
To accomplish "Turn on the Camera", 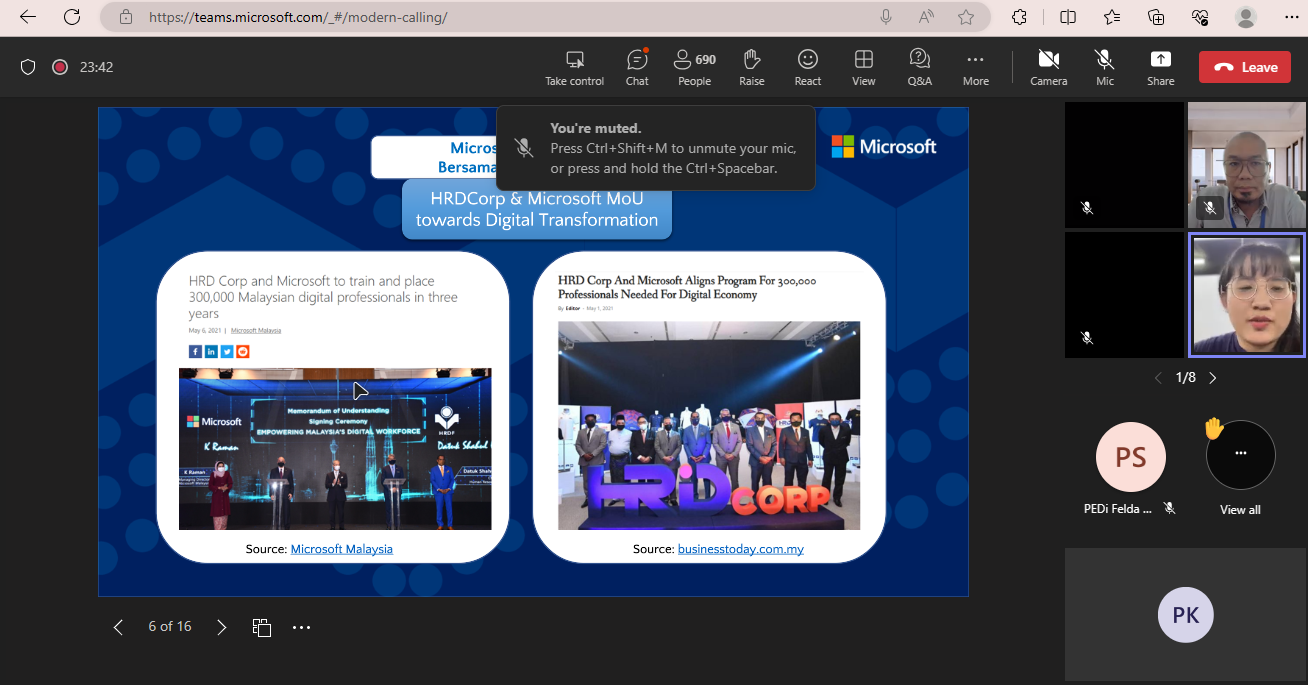I will click(1048, 67).
